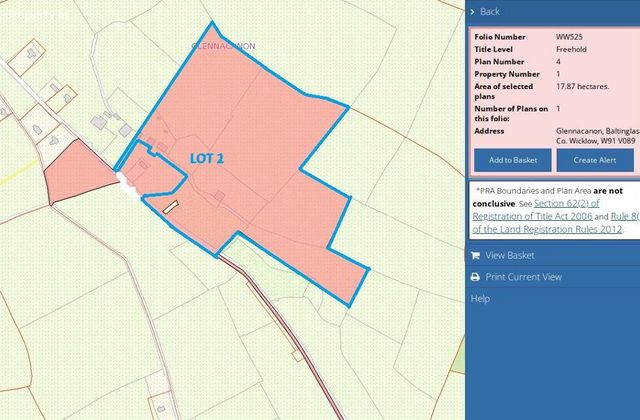
Task: Select Print Current View
Action: click(523, 277)
